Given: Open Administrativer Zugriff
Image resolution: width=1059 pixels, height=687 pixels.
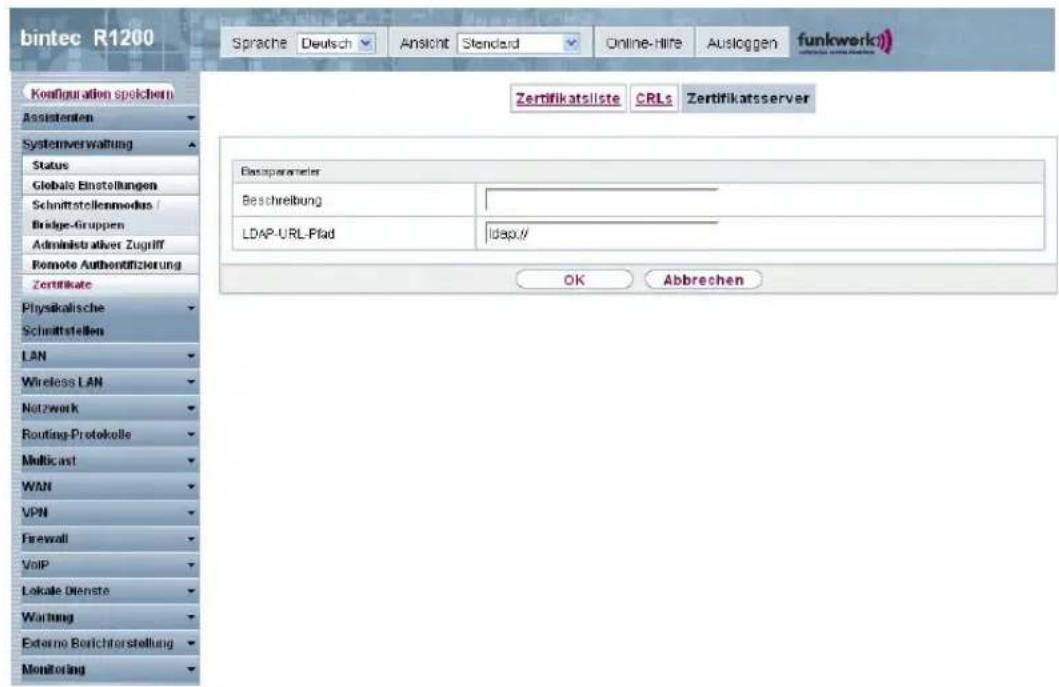Looking at the screenshot, I should tap(111, 245).
